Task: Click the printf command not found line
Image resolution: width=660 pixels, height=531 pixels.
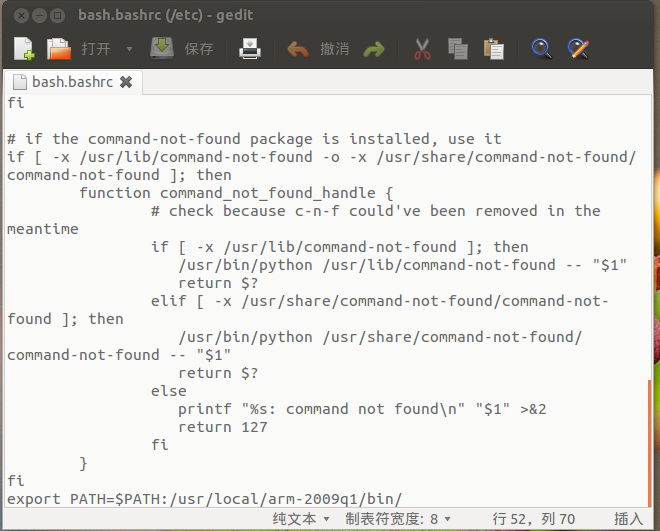Action: pos(362,409)
